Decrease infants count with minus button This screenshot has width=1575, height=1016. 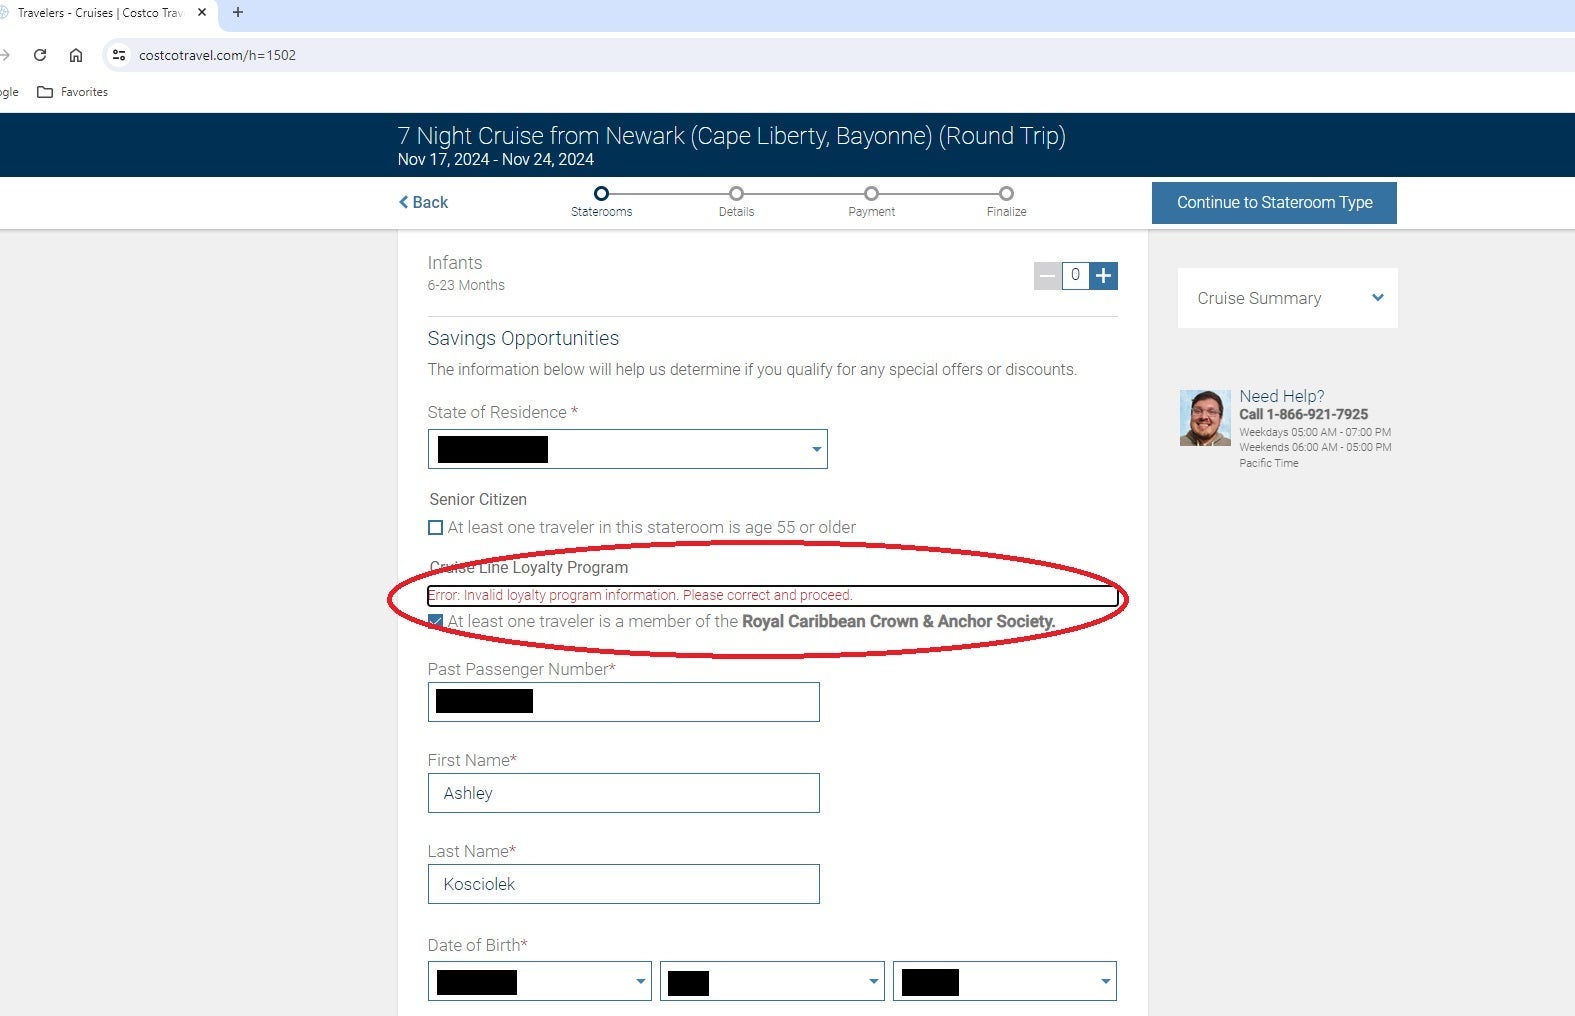point(1047,276)
